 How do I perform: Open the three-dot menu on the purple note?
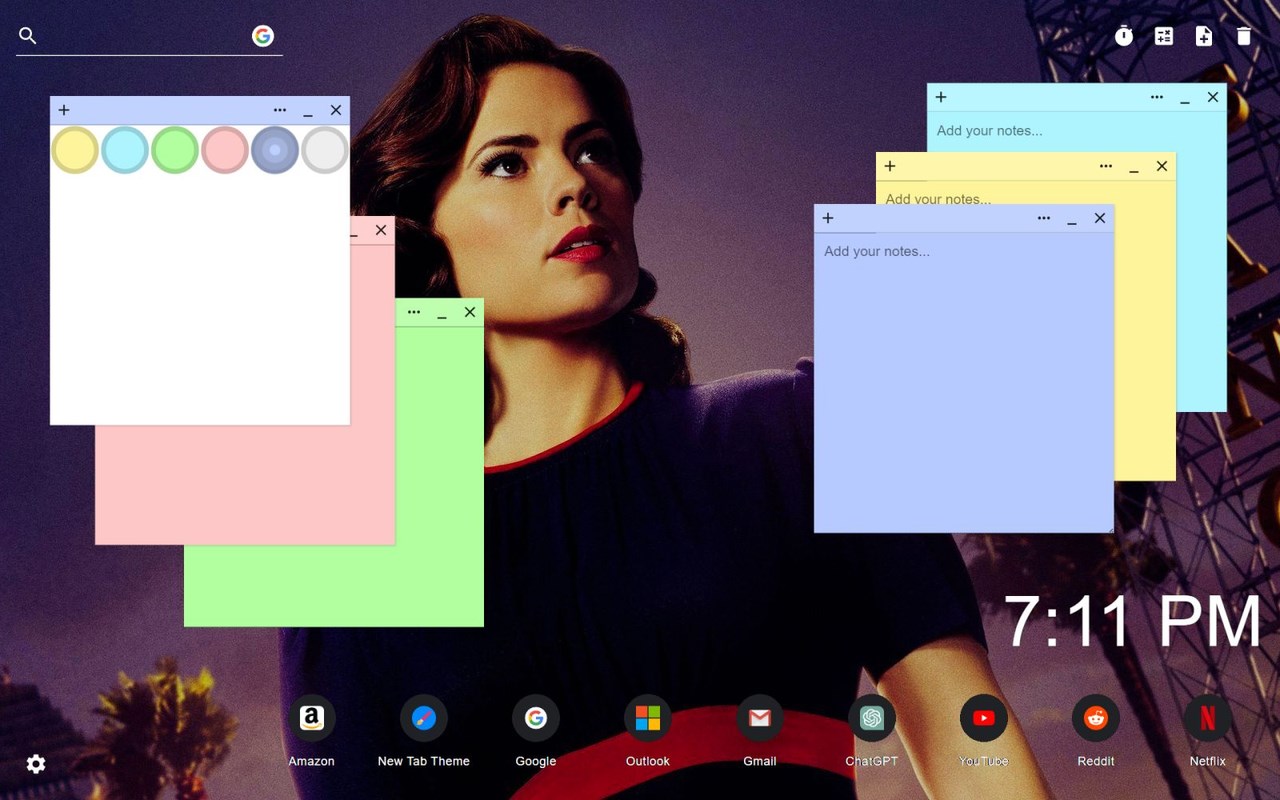1044,218
